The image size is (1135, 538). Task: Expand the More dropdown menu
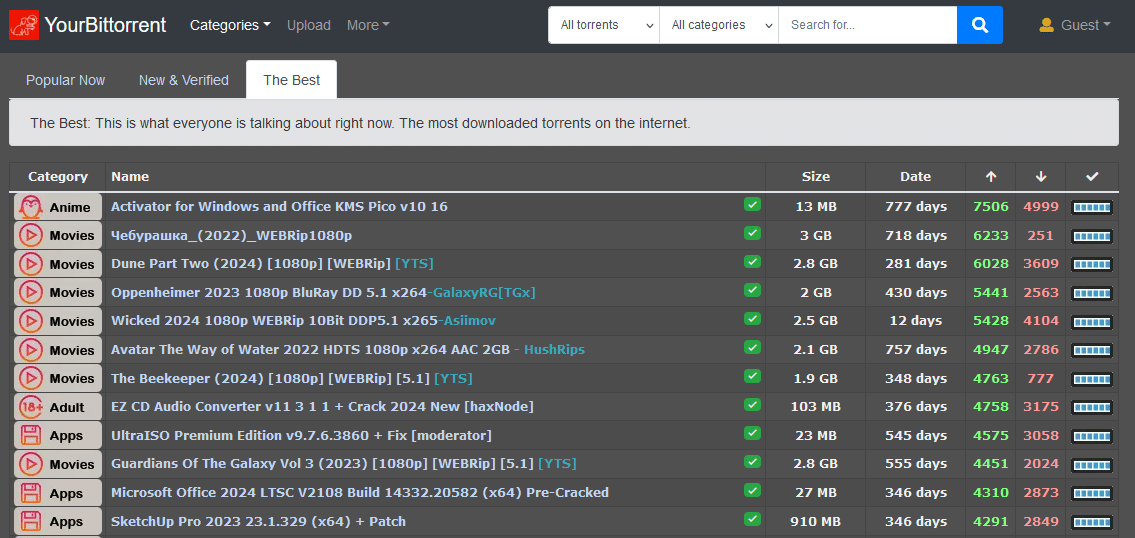point(368,25)
